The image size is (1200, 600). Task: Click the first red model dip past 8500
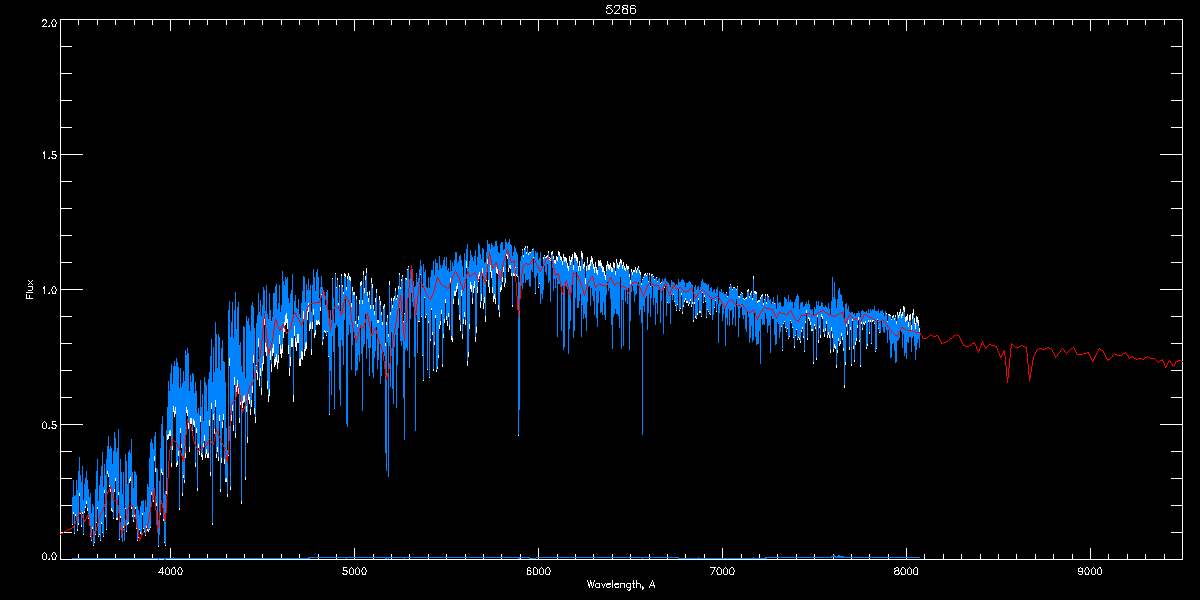[x=1007, y=377]
